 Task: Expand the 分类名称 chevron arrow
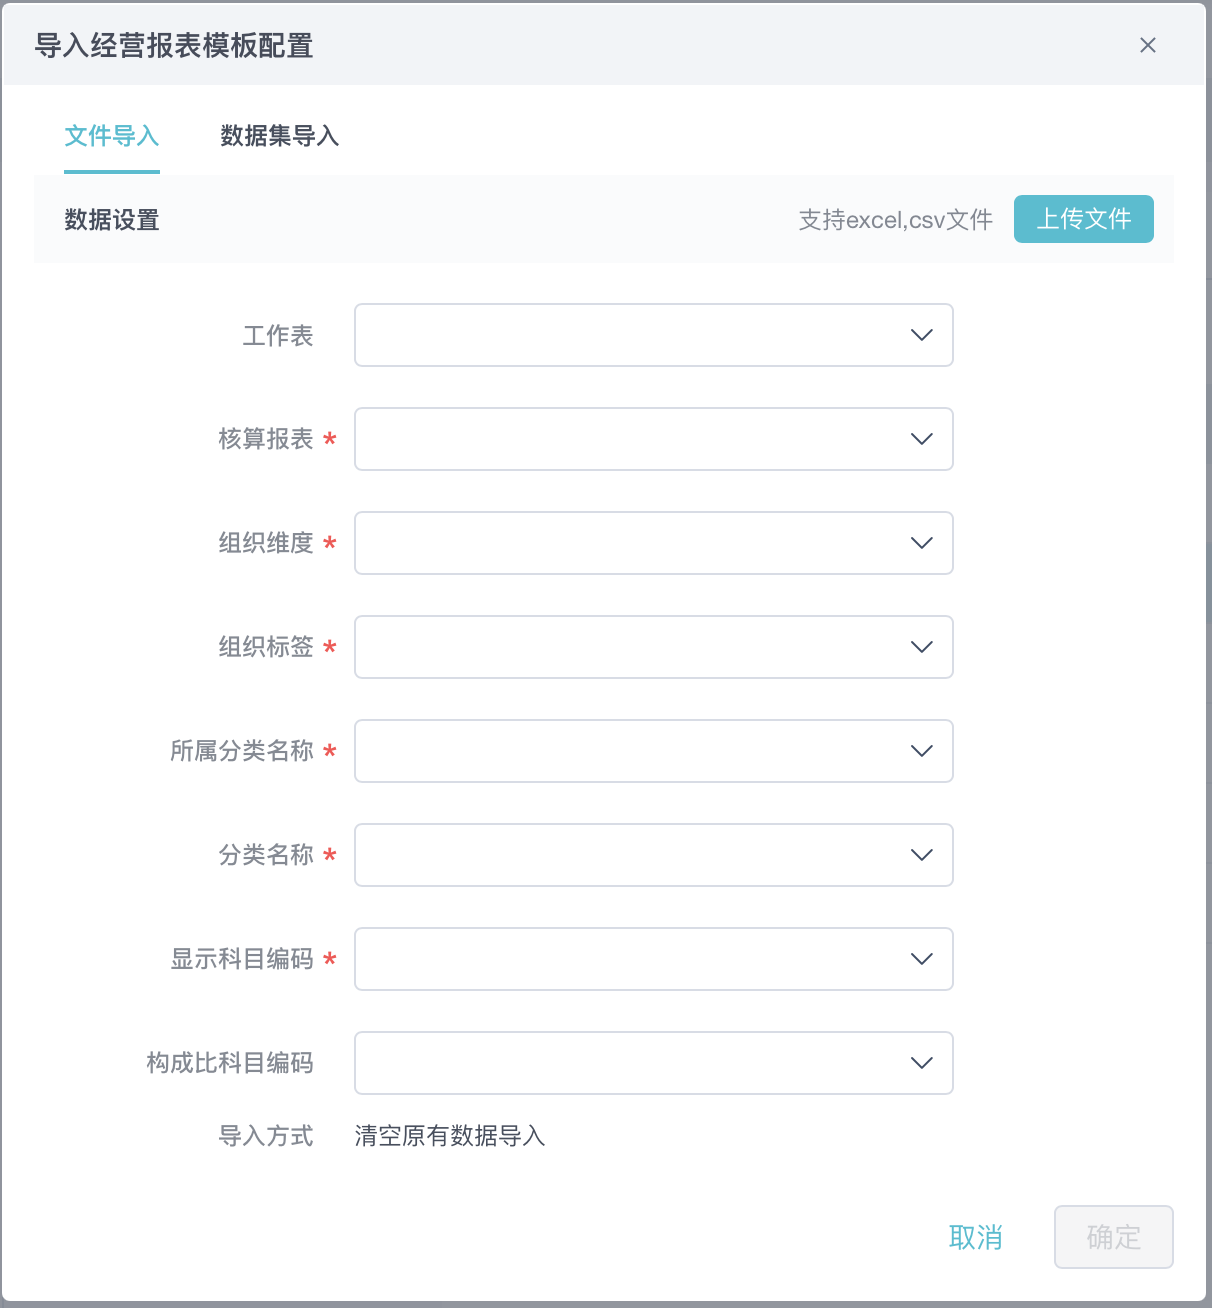(922, 855)
